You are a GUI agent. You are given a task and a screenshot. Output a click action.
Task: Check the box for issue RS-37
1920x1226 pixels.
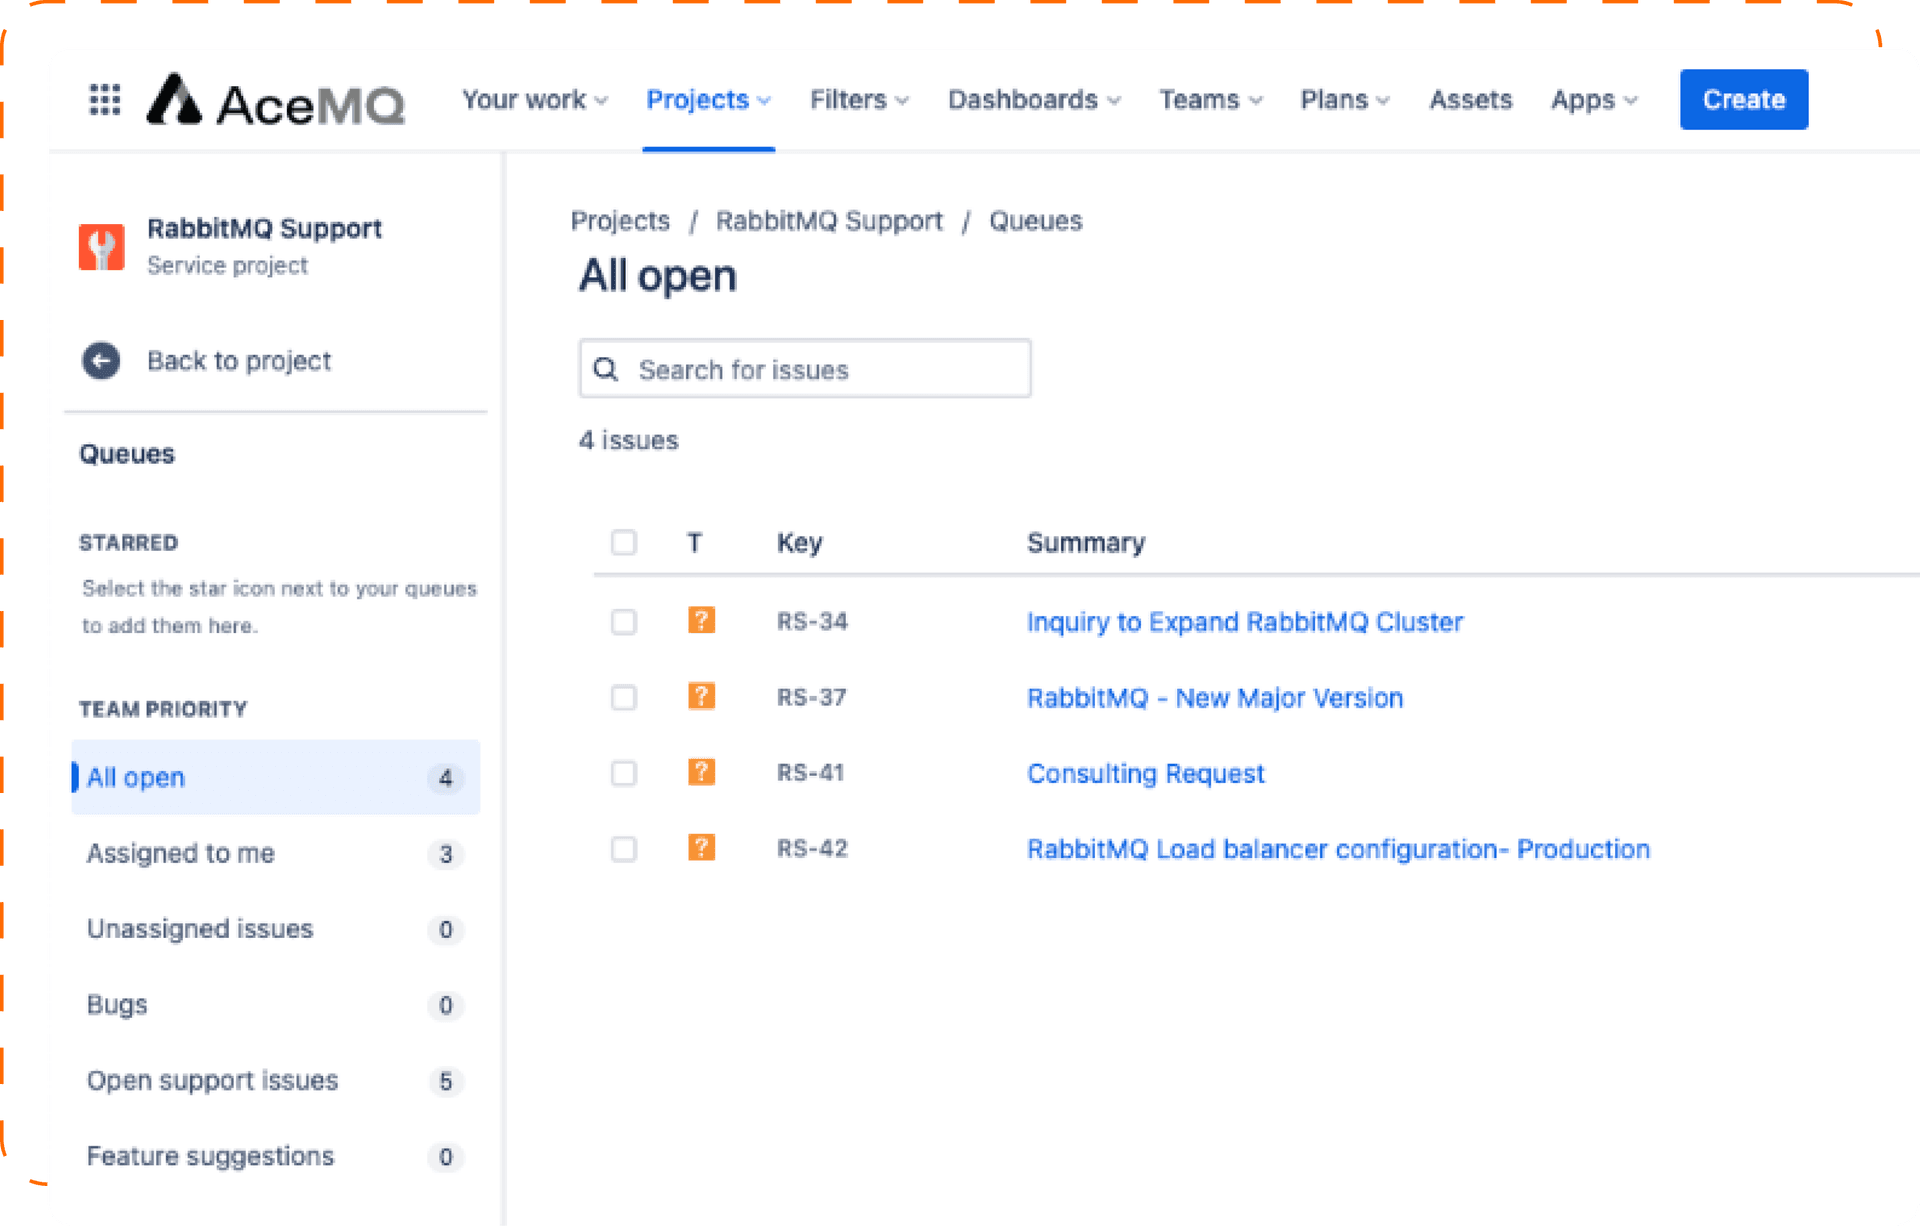[624, 697]
